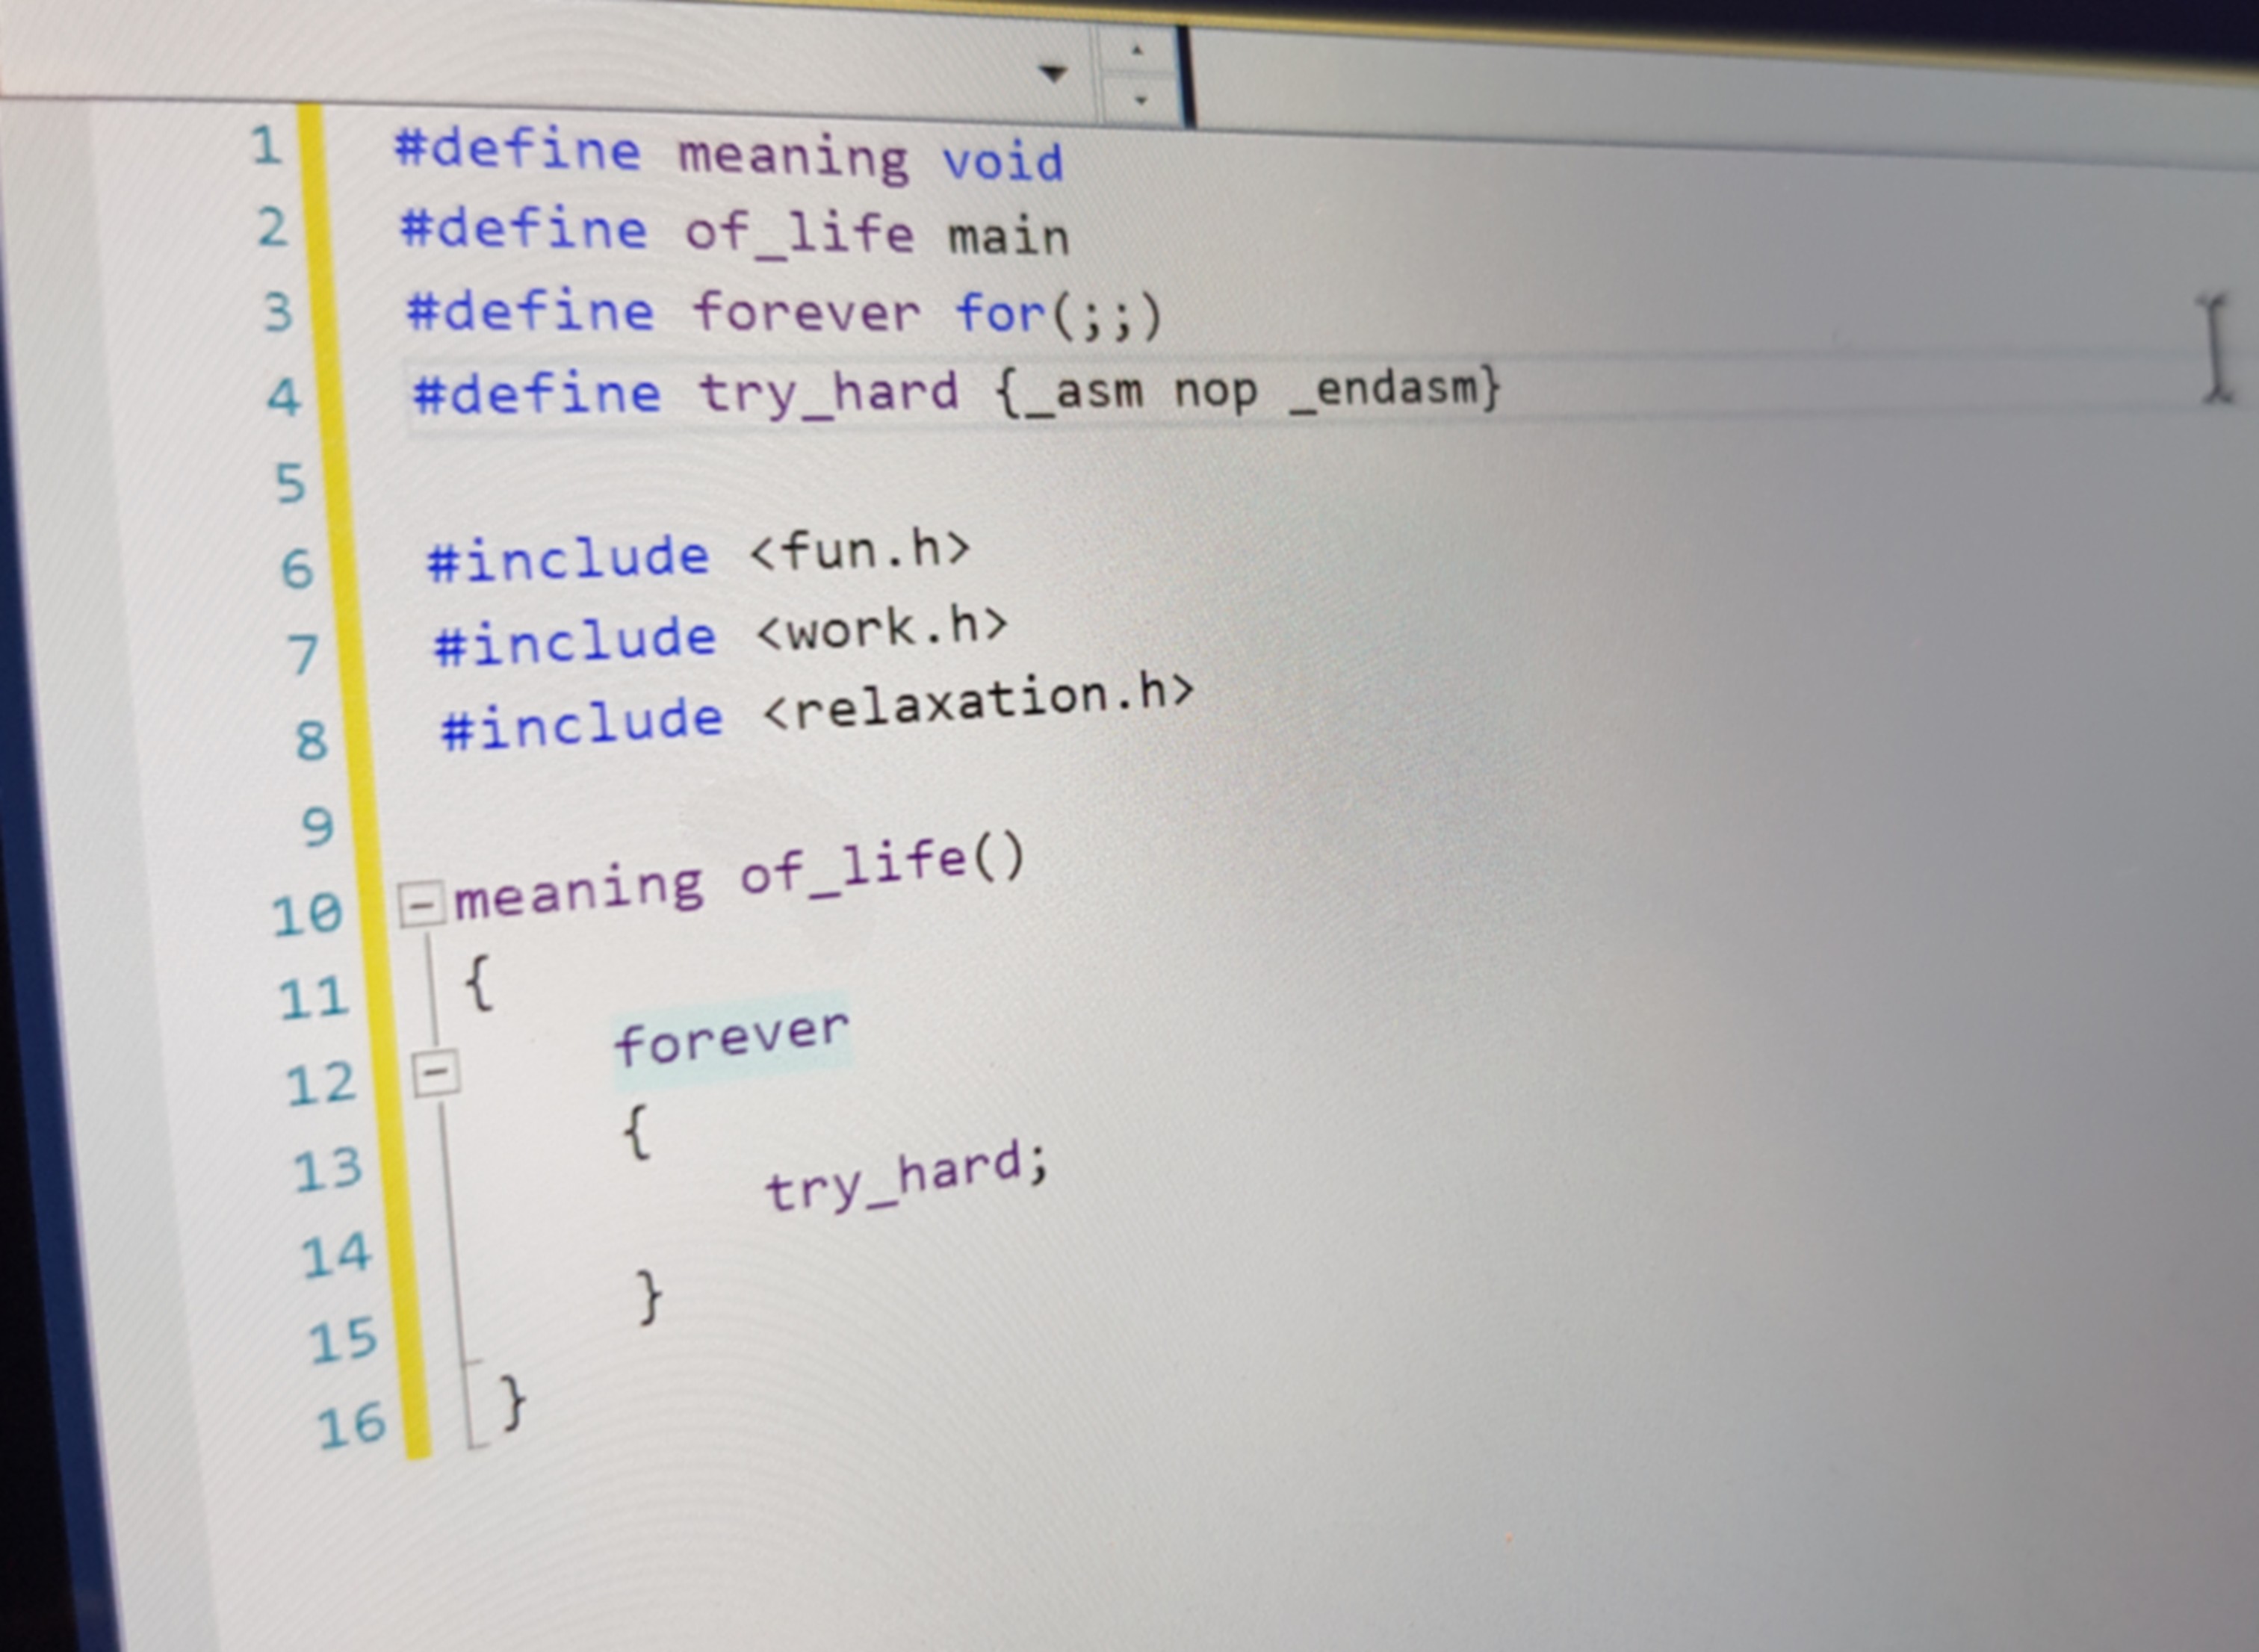Collapse the meaning of_life() function fold box
The image size is (2259, 1652).
421,904
